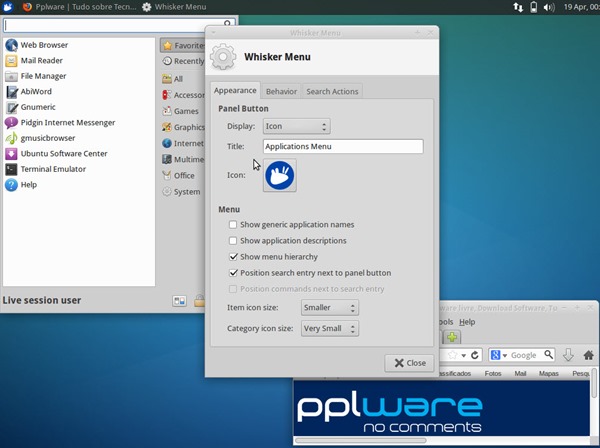Open the URL history dropdown arrow in Firefox
This screenshot has height=448, width=600.
click(463, 355)
